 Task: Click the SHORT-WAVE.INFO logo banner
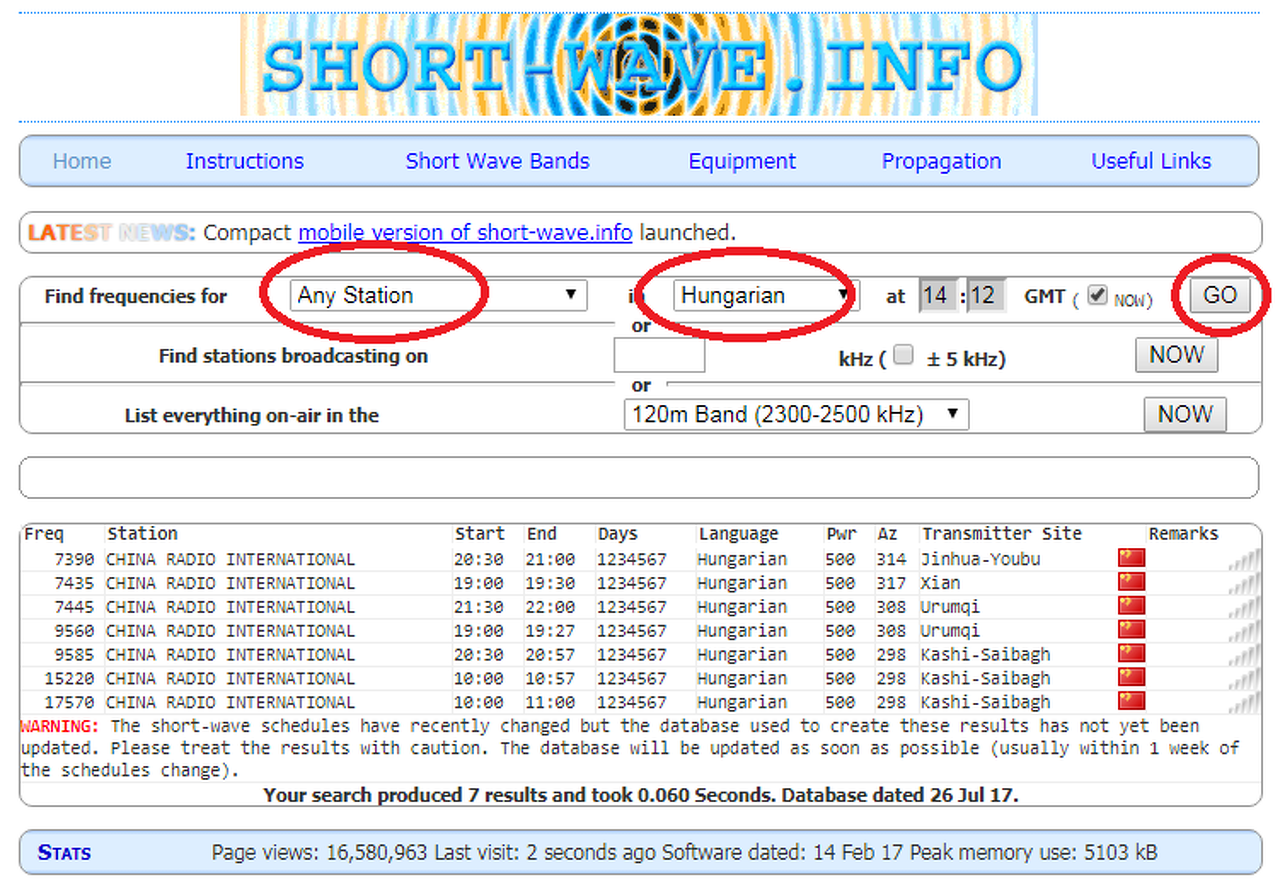(639, 65)
